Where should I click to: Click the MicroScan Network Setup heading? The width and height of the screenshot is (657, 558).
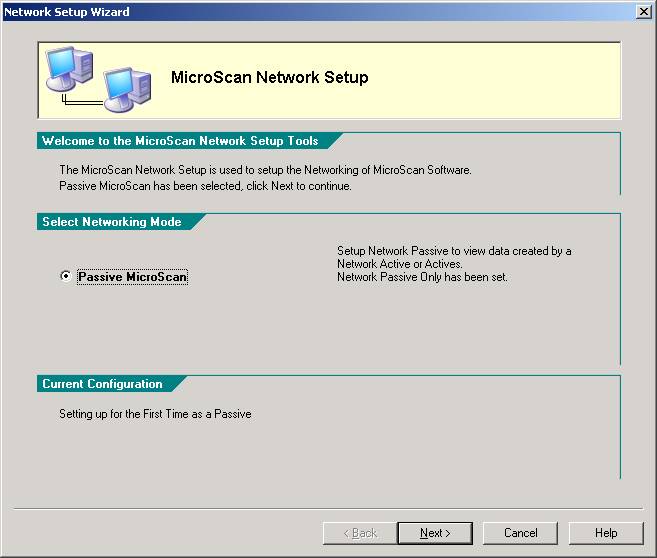tap(269, 78)
